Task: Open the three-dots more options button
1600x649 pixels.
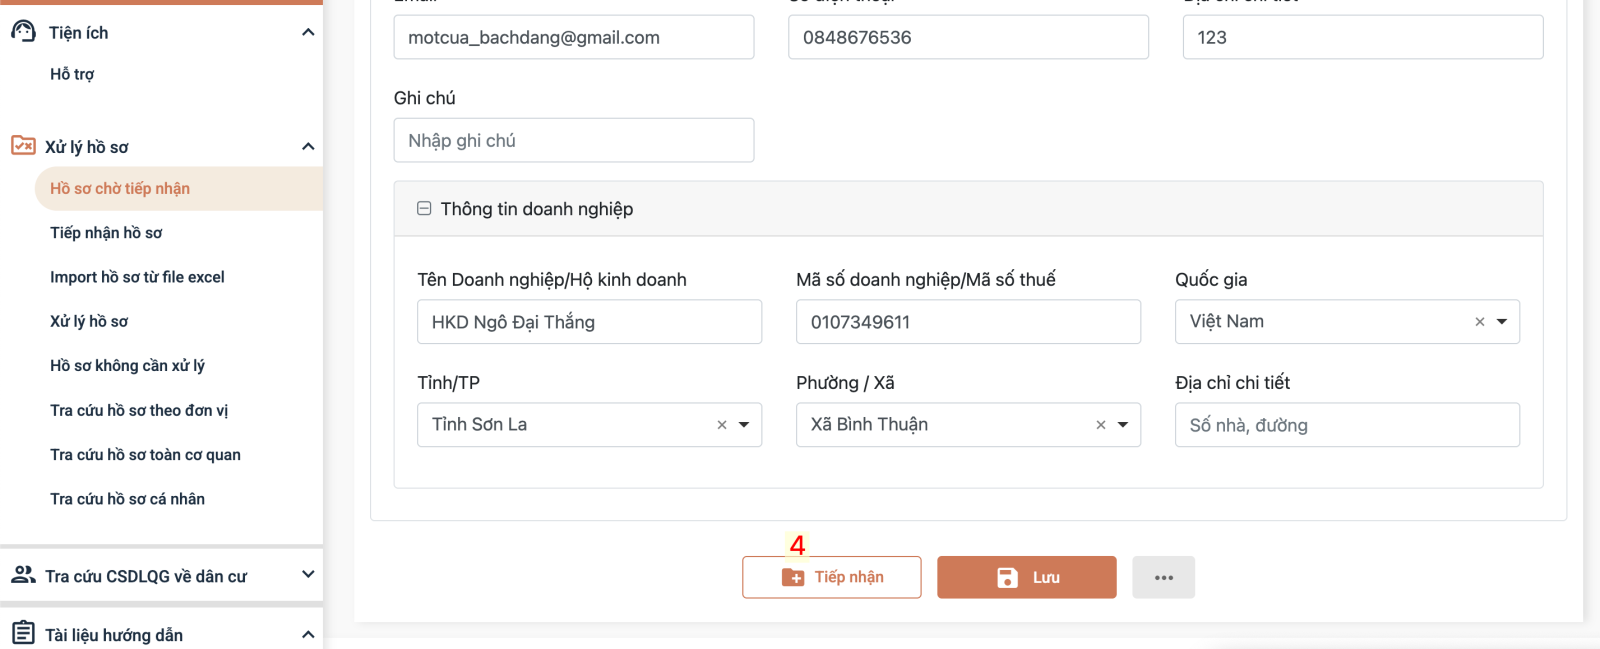Action: pyautogui.click(x=1163, y=577)
